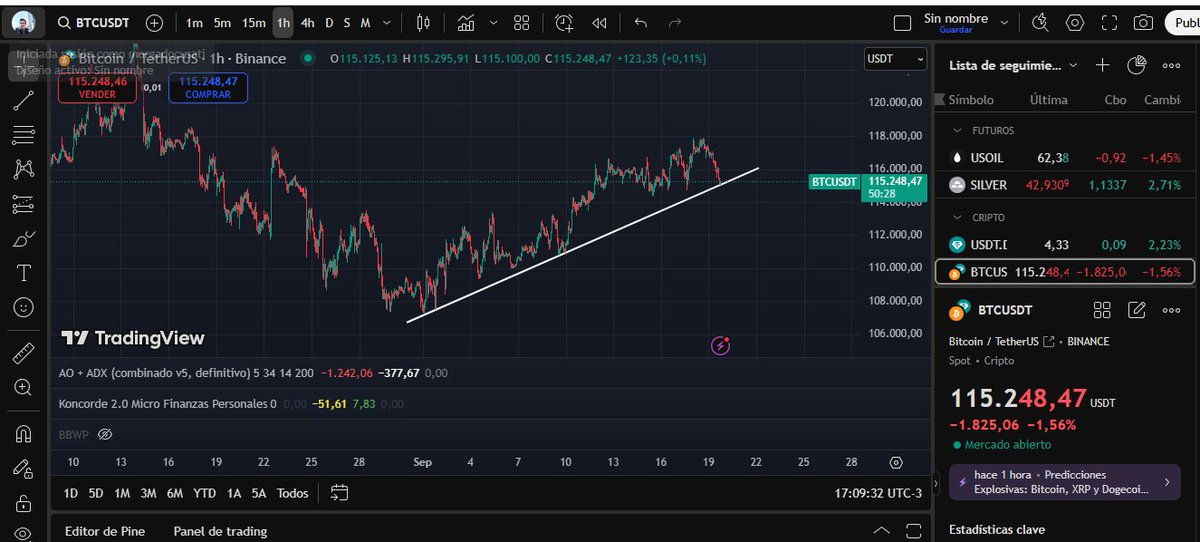
Task: Open the Predicciones Explosivas news item
Action: coord(1065,482)
